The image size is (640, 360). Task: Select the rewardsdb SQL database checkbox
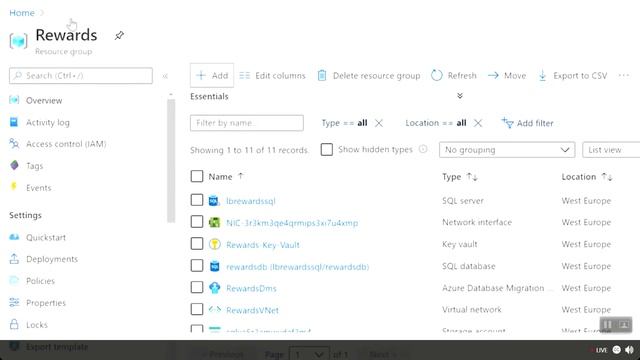coord(197,266)
